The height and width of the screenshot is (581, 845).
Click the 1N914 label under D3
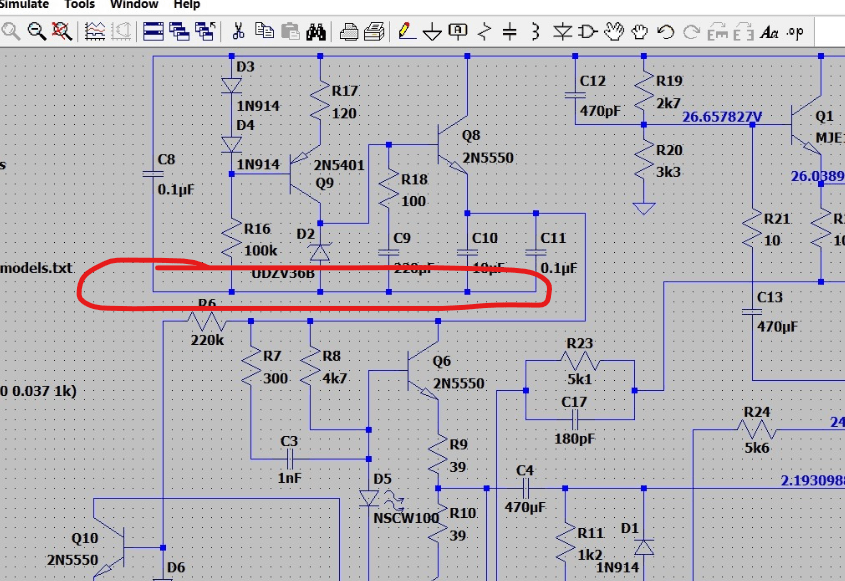pos(258,106)
